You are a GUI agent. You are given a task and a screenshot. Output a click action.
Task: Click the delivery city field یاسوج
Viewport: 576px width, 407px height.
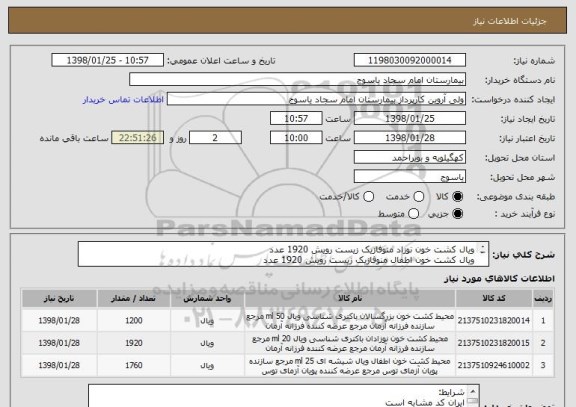click(410, 177)
